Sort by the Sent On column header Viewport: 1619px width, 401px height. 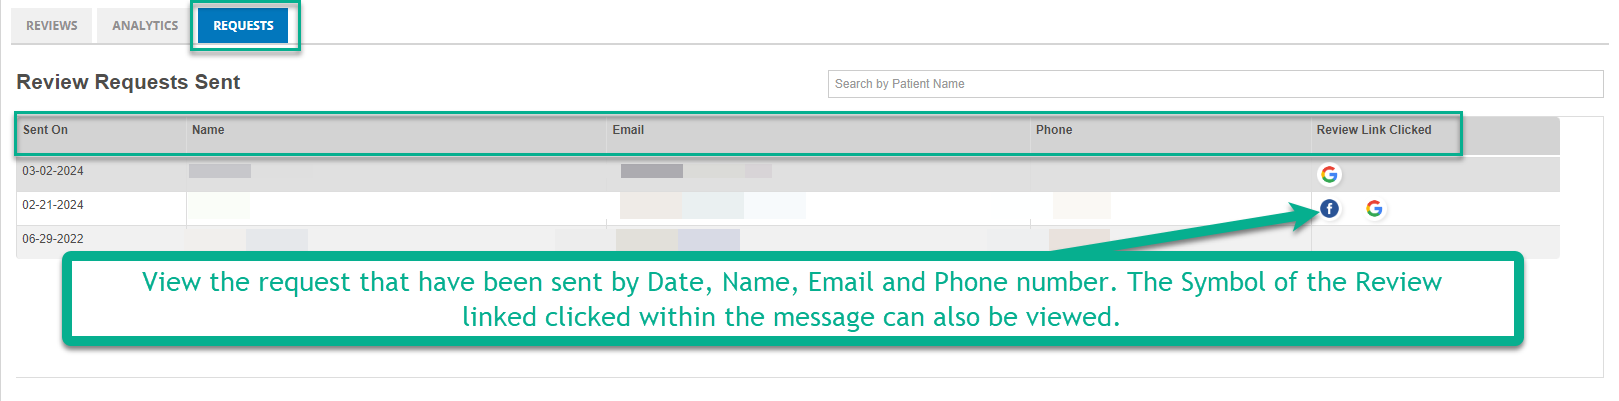click(45, 130)
